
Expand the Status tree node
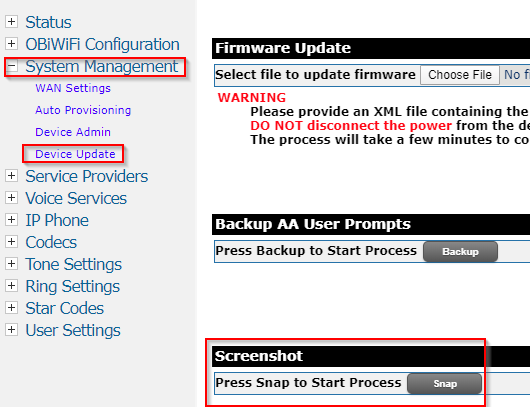click(11, 21)
